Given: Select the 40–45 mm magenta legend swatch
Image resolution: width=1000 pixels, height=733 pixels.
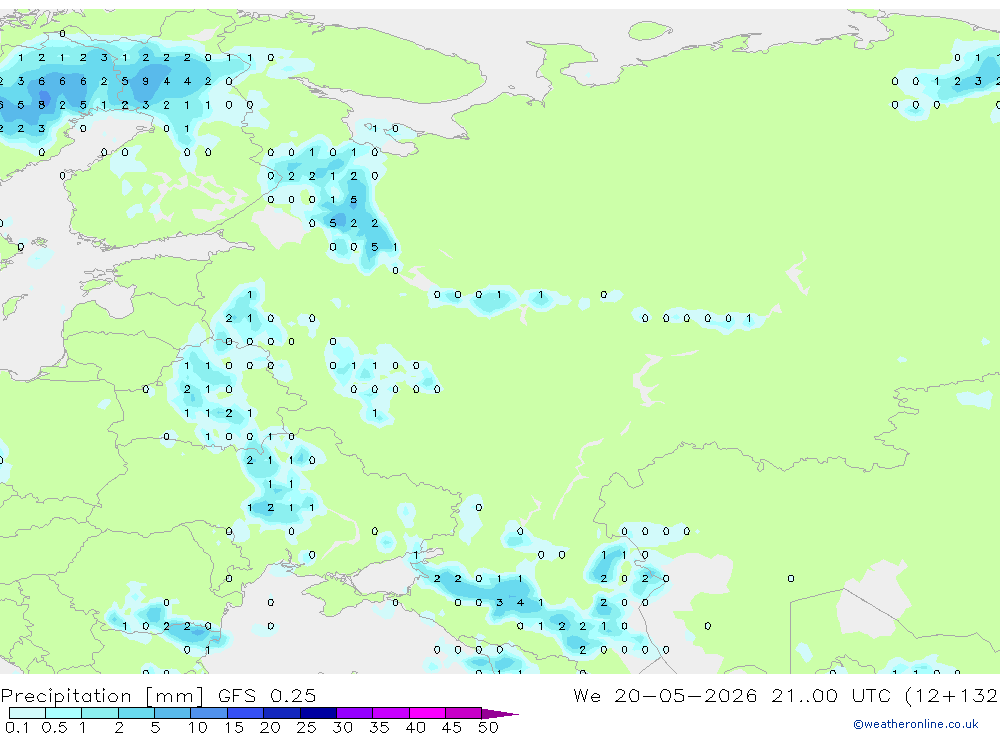Looking at the screenshot, I should tap(427, 713).
